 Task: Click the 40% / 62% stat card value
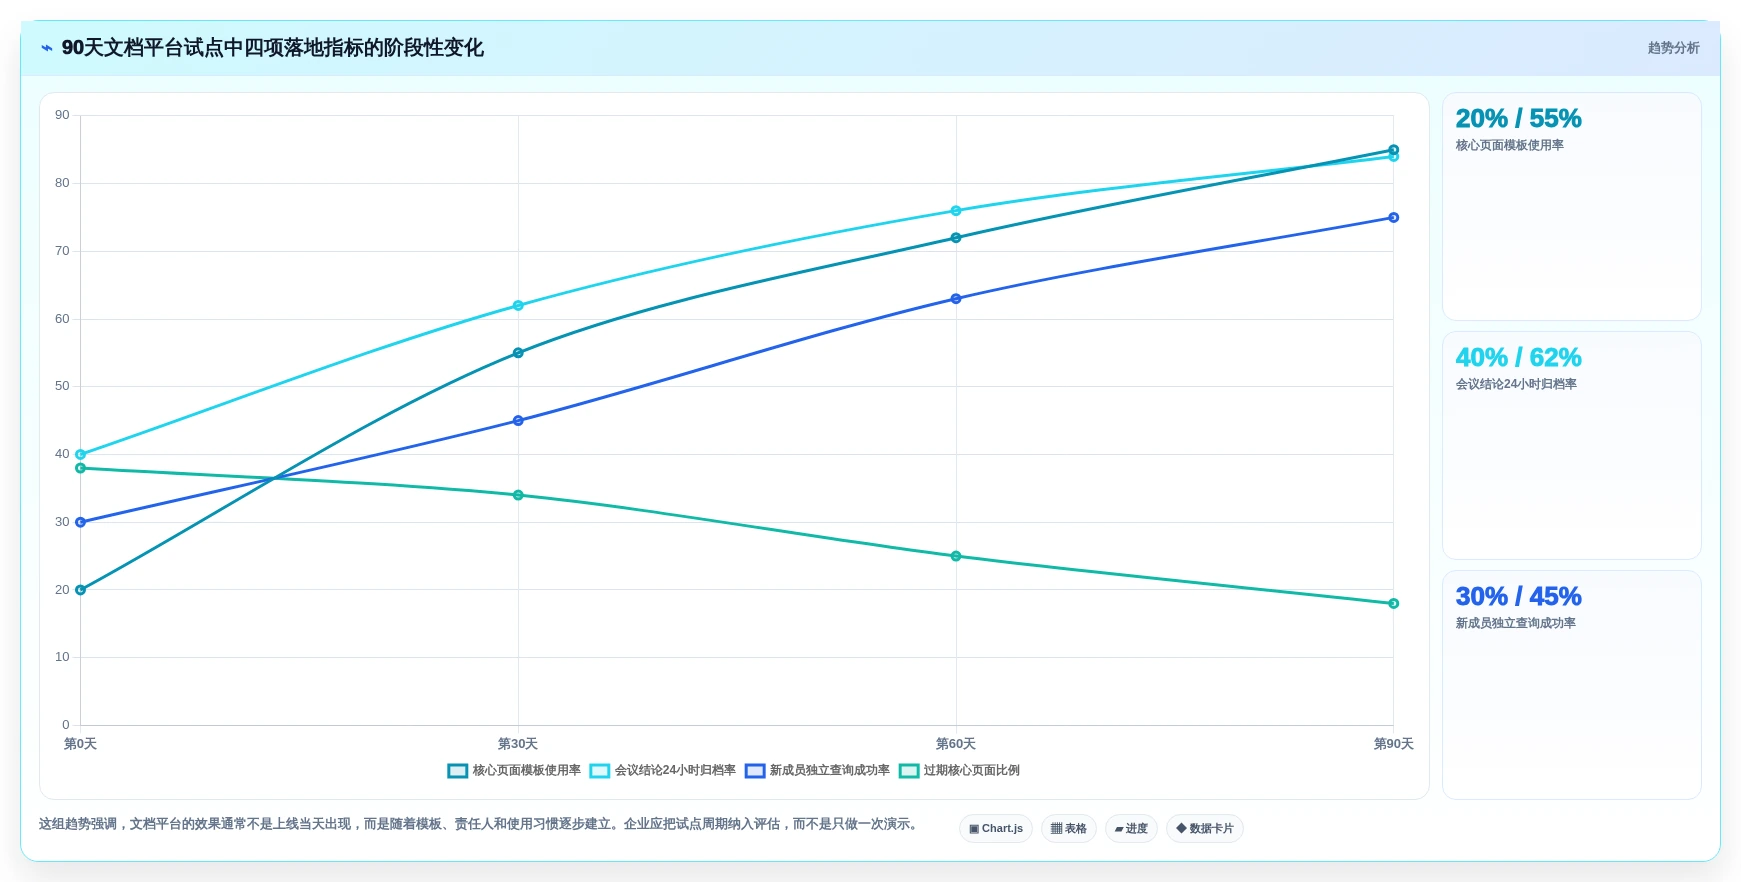pyautogui.click(x=1518, y=358)
